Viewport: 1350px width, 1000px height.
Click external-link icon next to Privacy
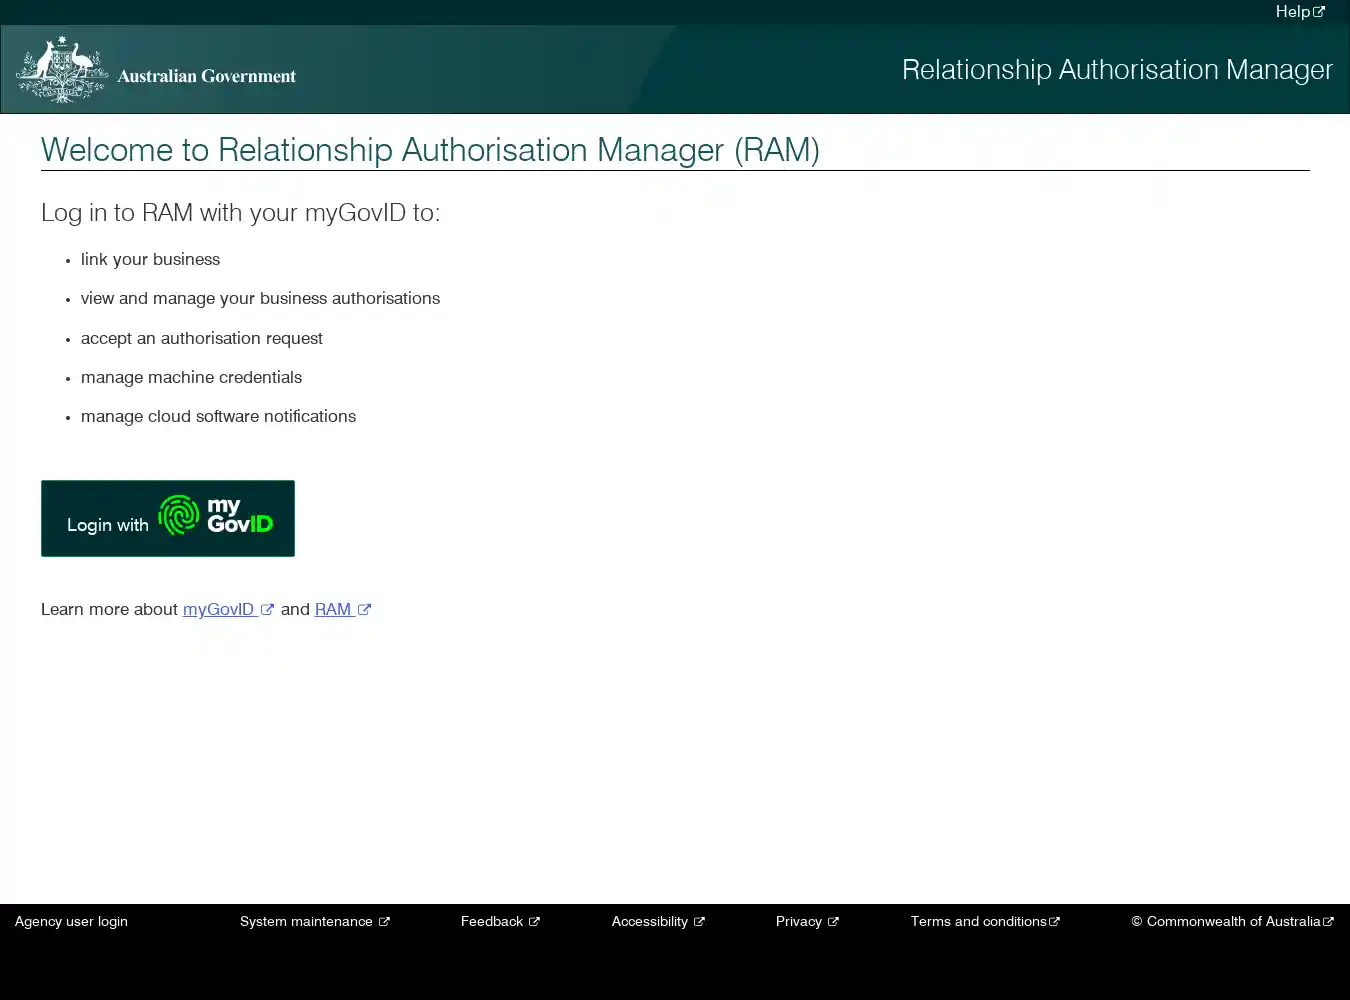833,922
